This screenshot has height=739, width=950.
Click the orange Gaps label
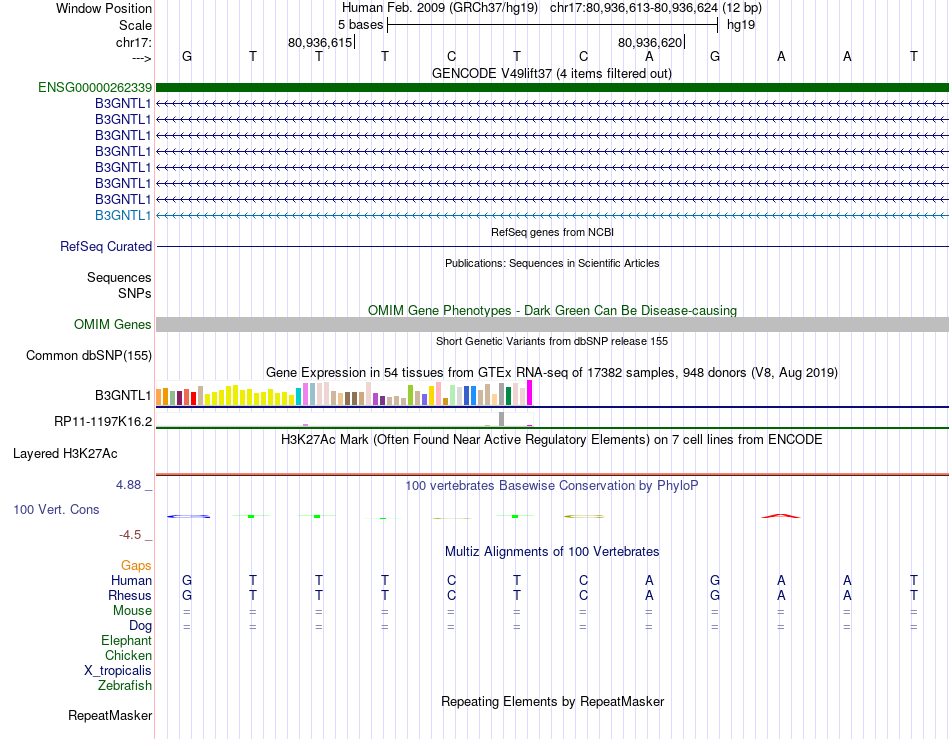click(136, 565)
